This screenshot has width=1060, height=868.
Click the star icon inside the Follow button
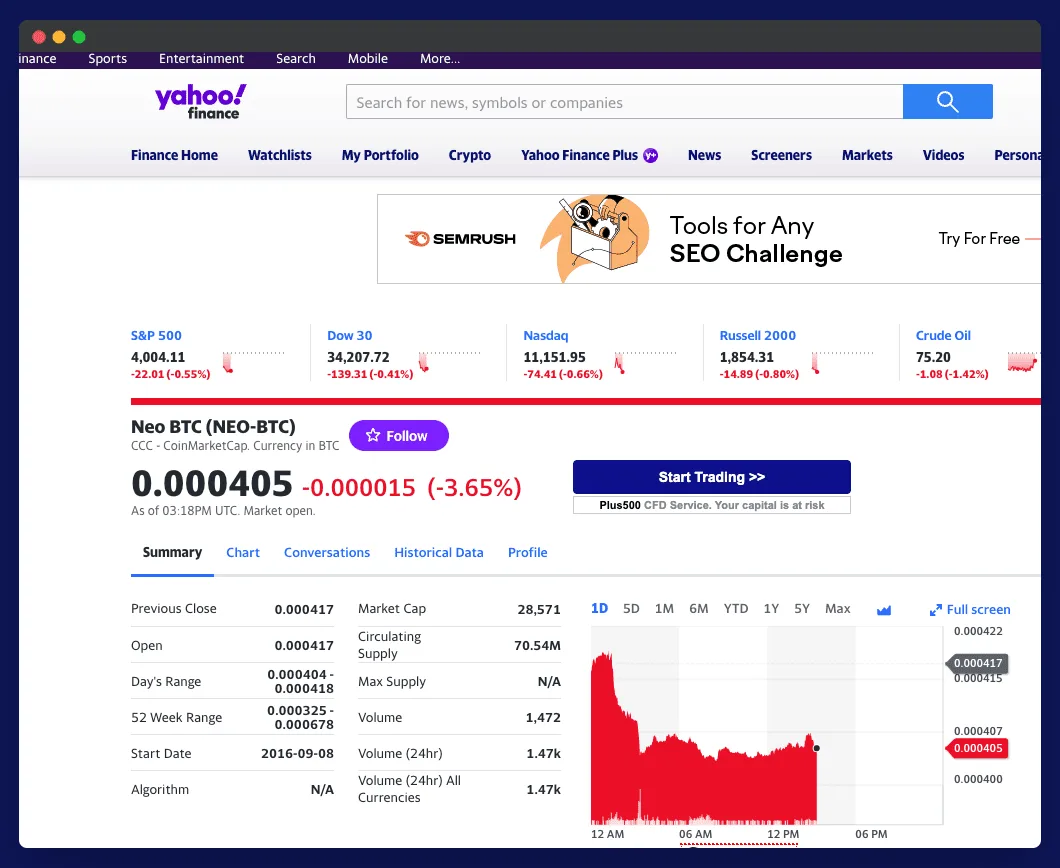pos(373,435)
